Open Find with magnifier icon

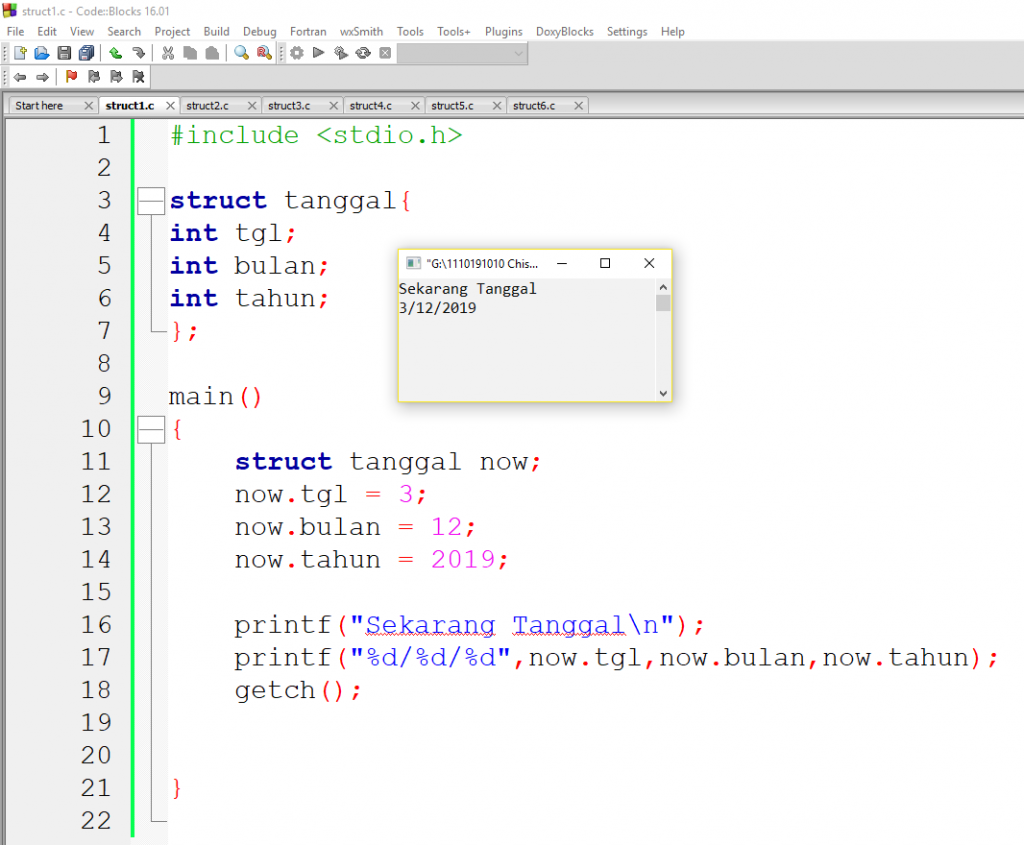242,53
